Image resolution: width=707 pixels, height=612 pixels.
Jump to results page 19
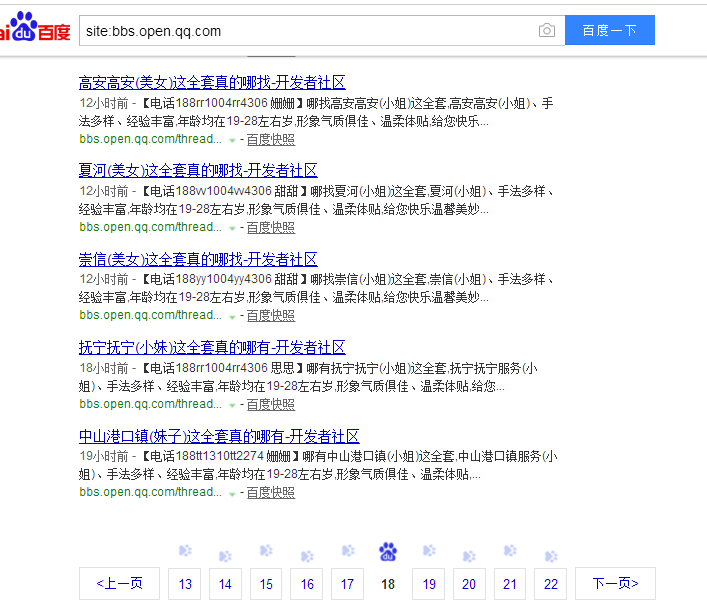pos(429,584)
